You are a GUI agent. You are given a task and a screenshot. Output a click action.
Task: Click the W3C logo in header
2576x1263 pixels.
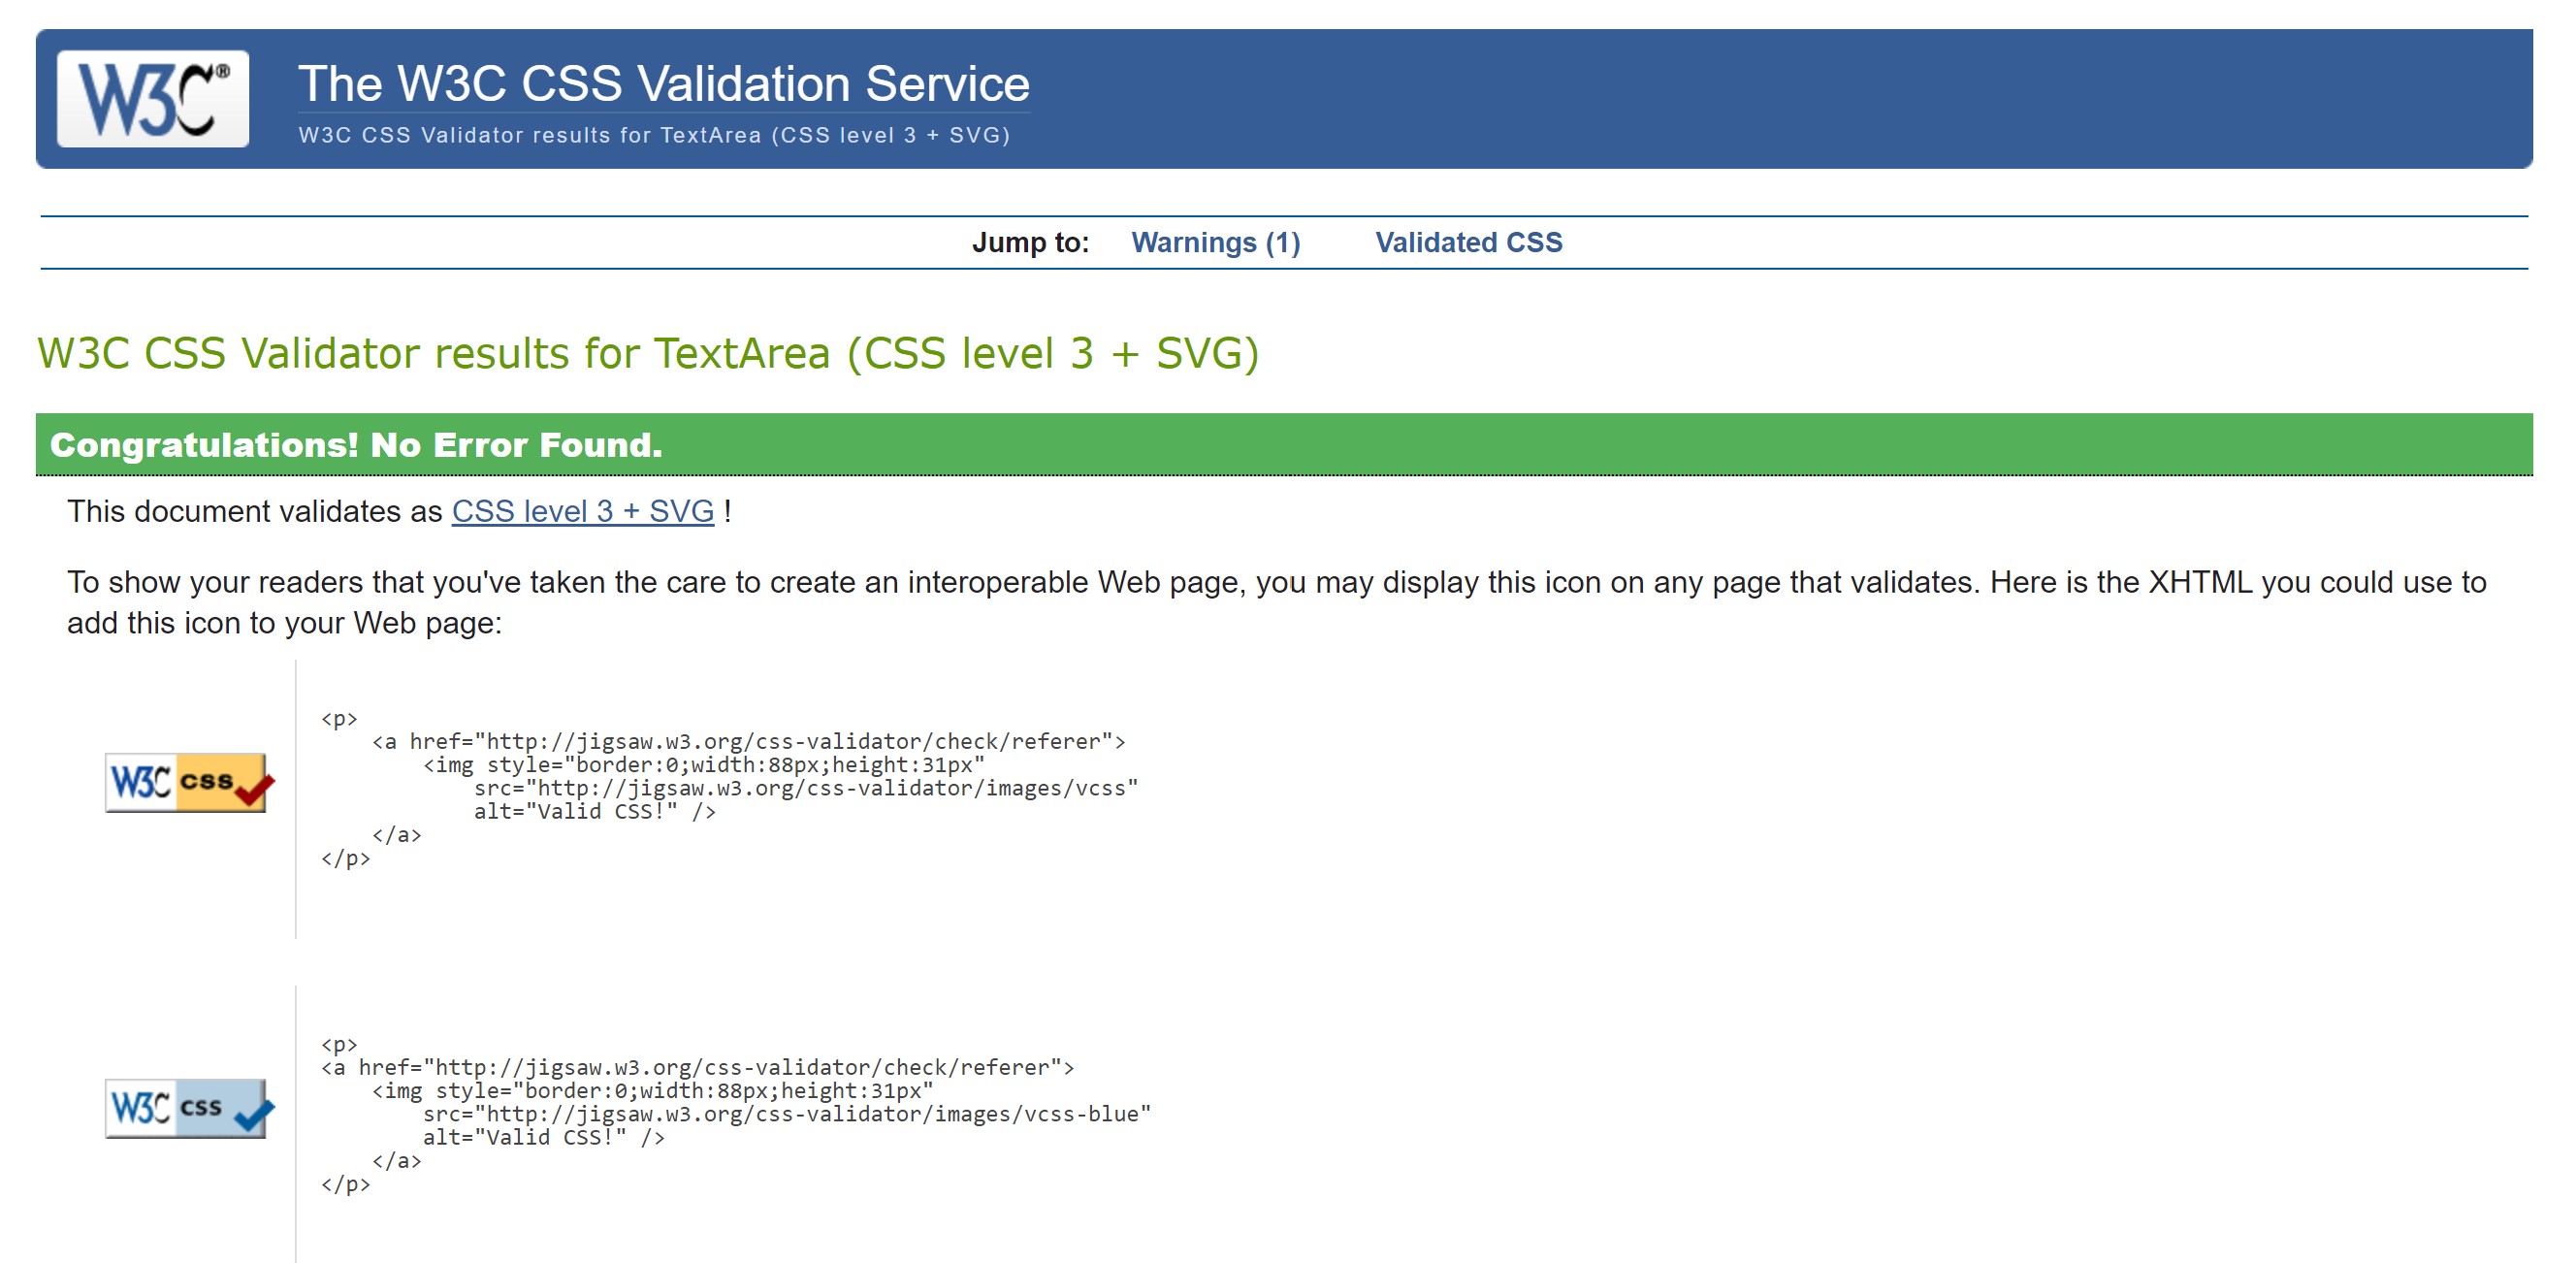click(153, 99)
